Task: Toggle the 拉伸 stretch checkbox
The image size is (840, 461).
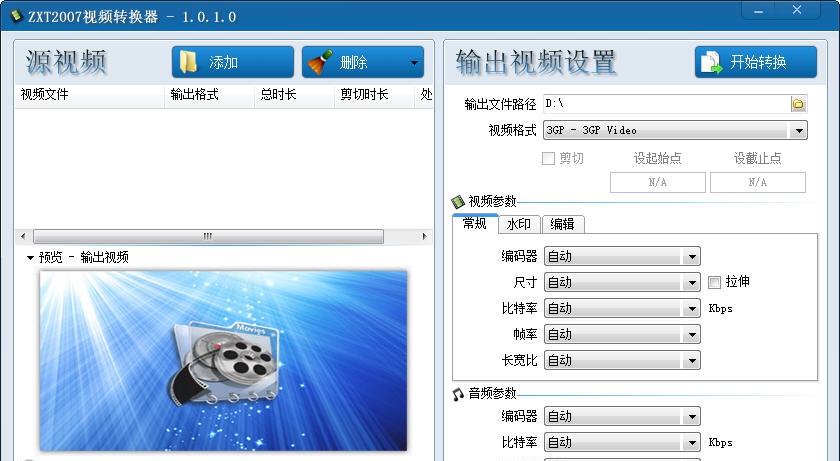Action: click(x=714, y=282)
